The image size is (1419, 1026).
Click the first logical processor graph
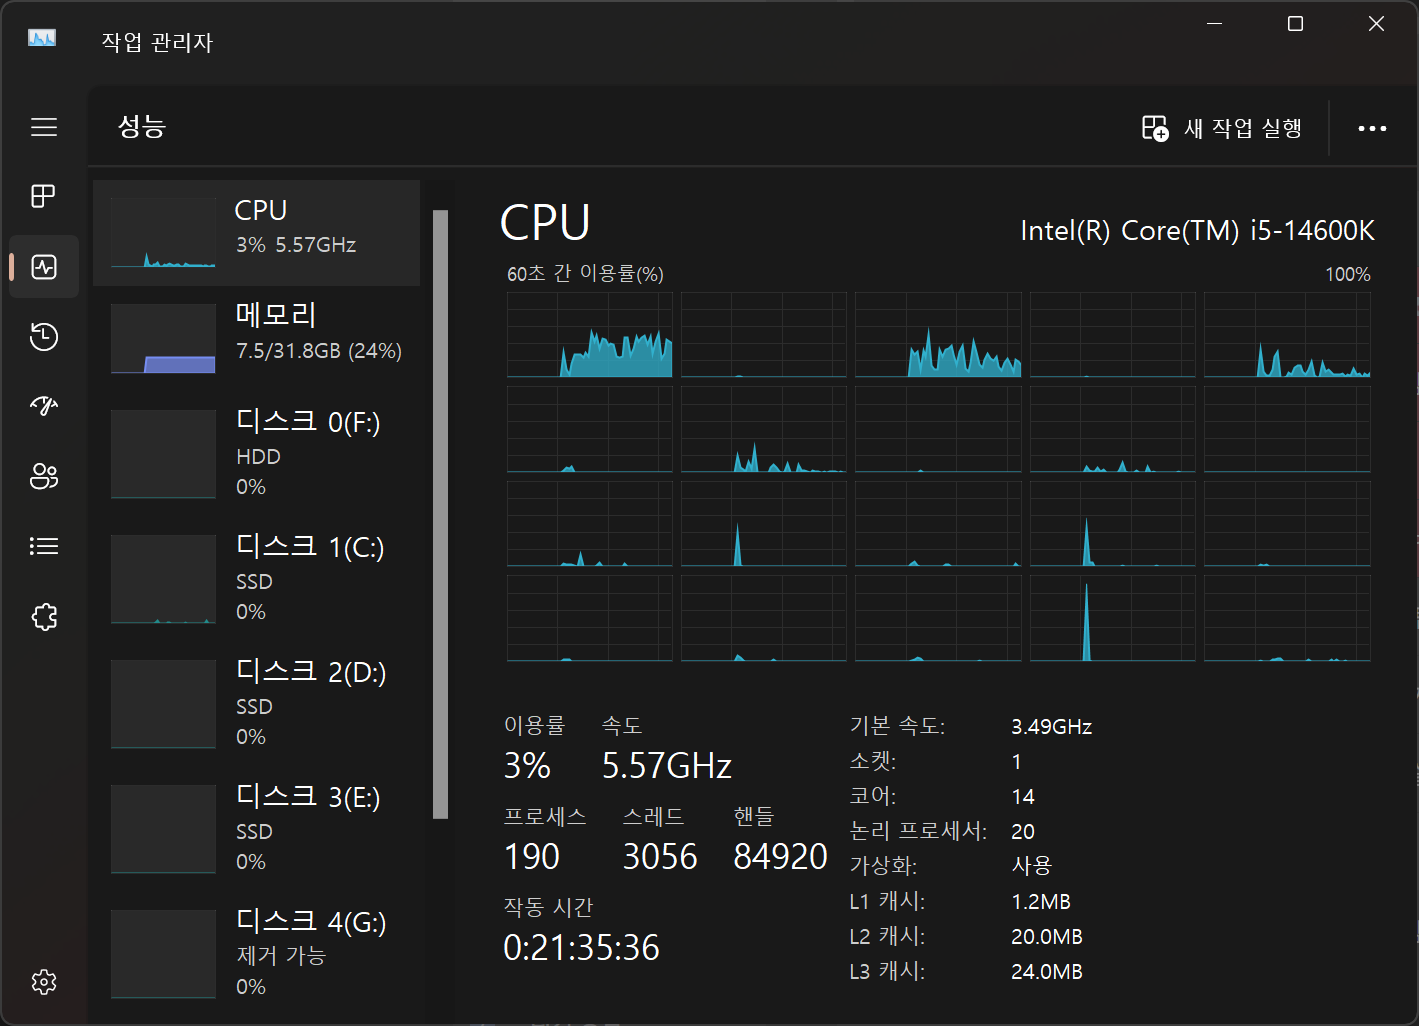(x=590, y=335)
